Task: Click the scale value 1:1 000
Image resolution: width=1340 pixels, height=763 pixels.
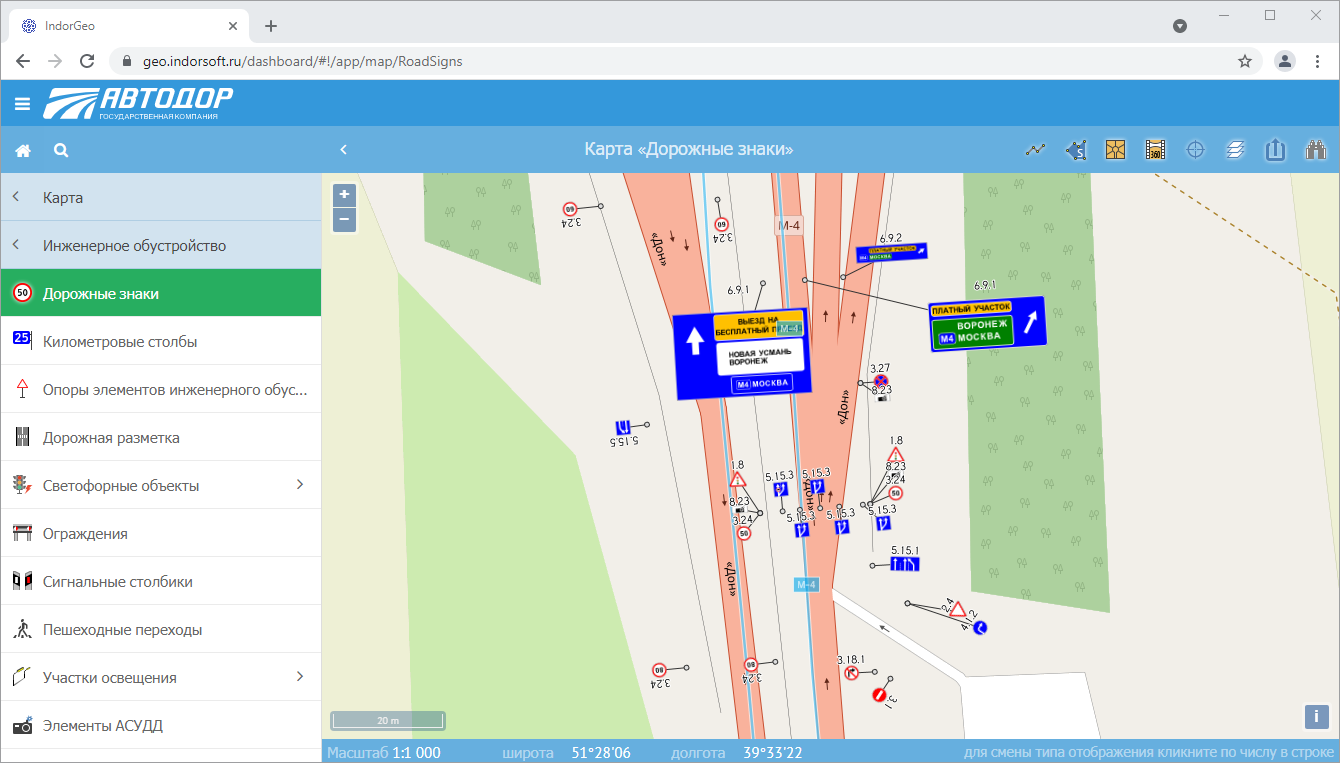Action: pos(416,752)
